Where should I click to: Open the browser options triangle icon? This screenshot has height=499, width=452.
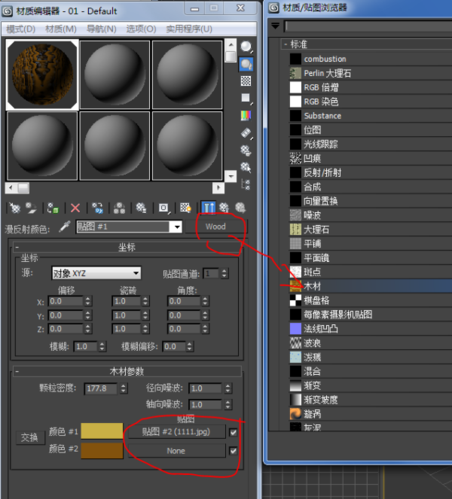[275, 26]
